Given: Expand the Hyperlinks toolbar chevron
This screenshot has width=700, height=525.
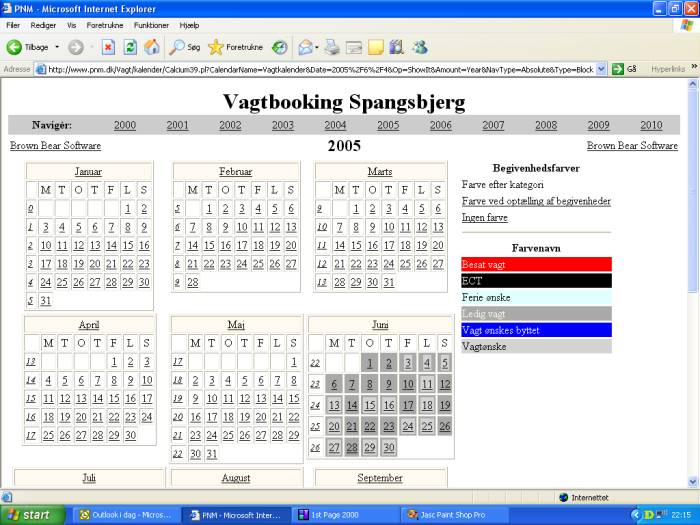Looking at the screenshot, I should click(x=694, y=67).
